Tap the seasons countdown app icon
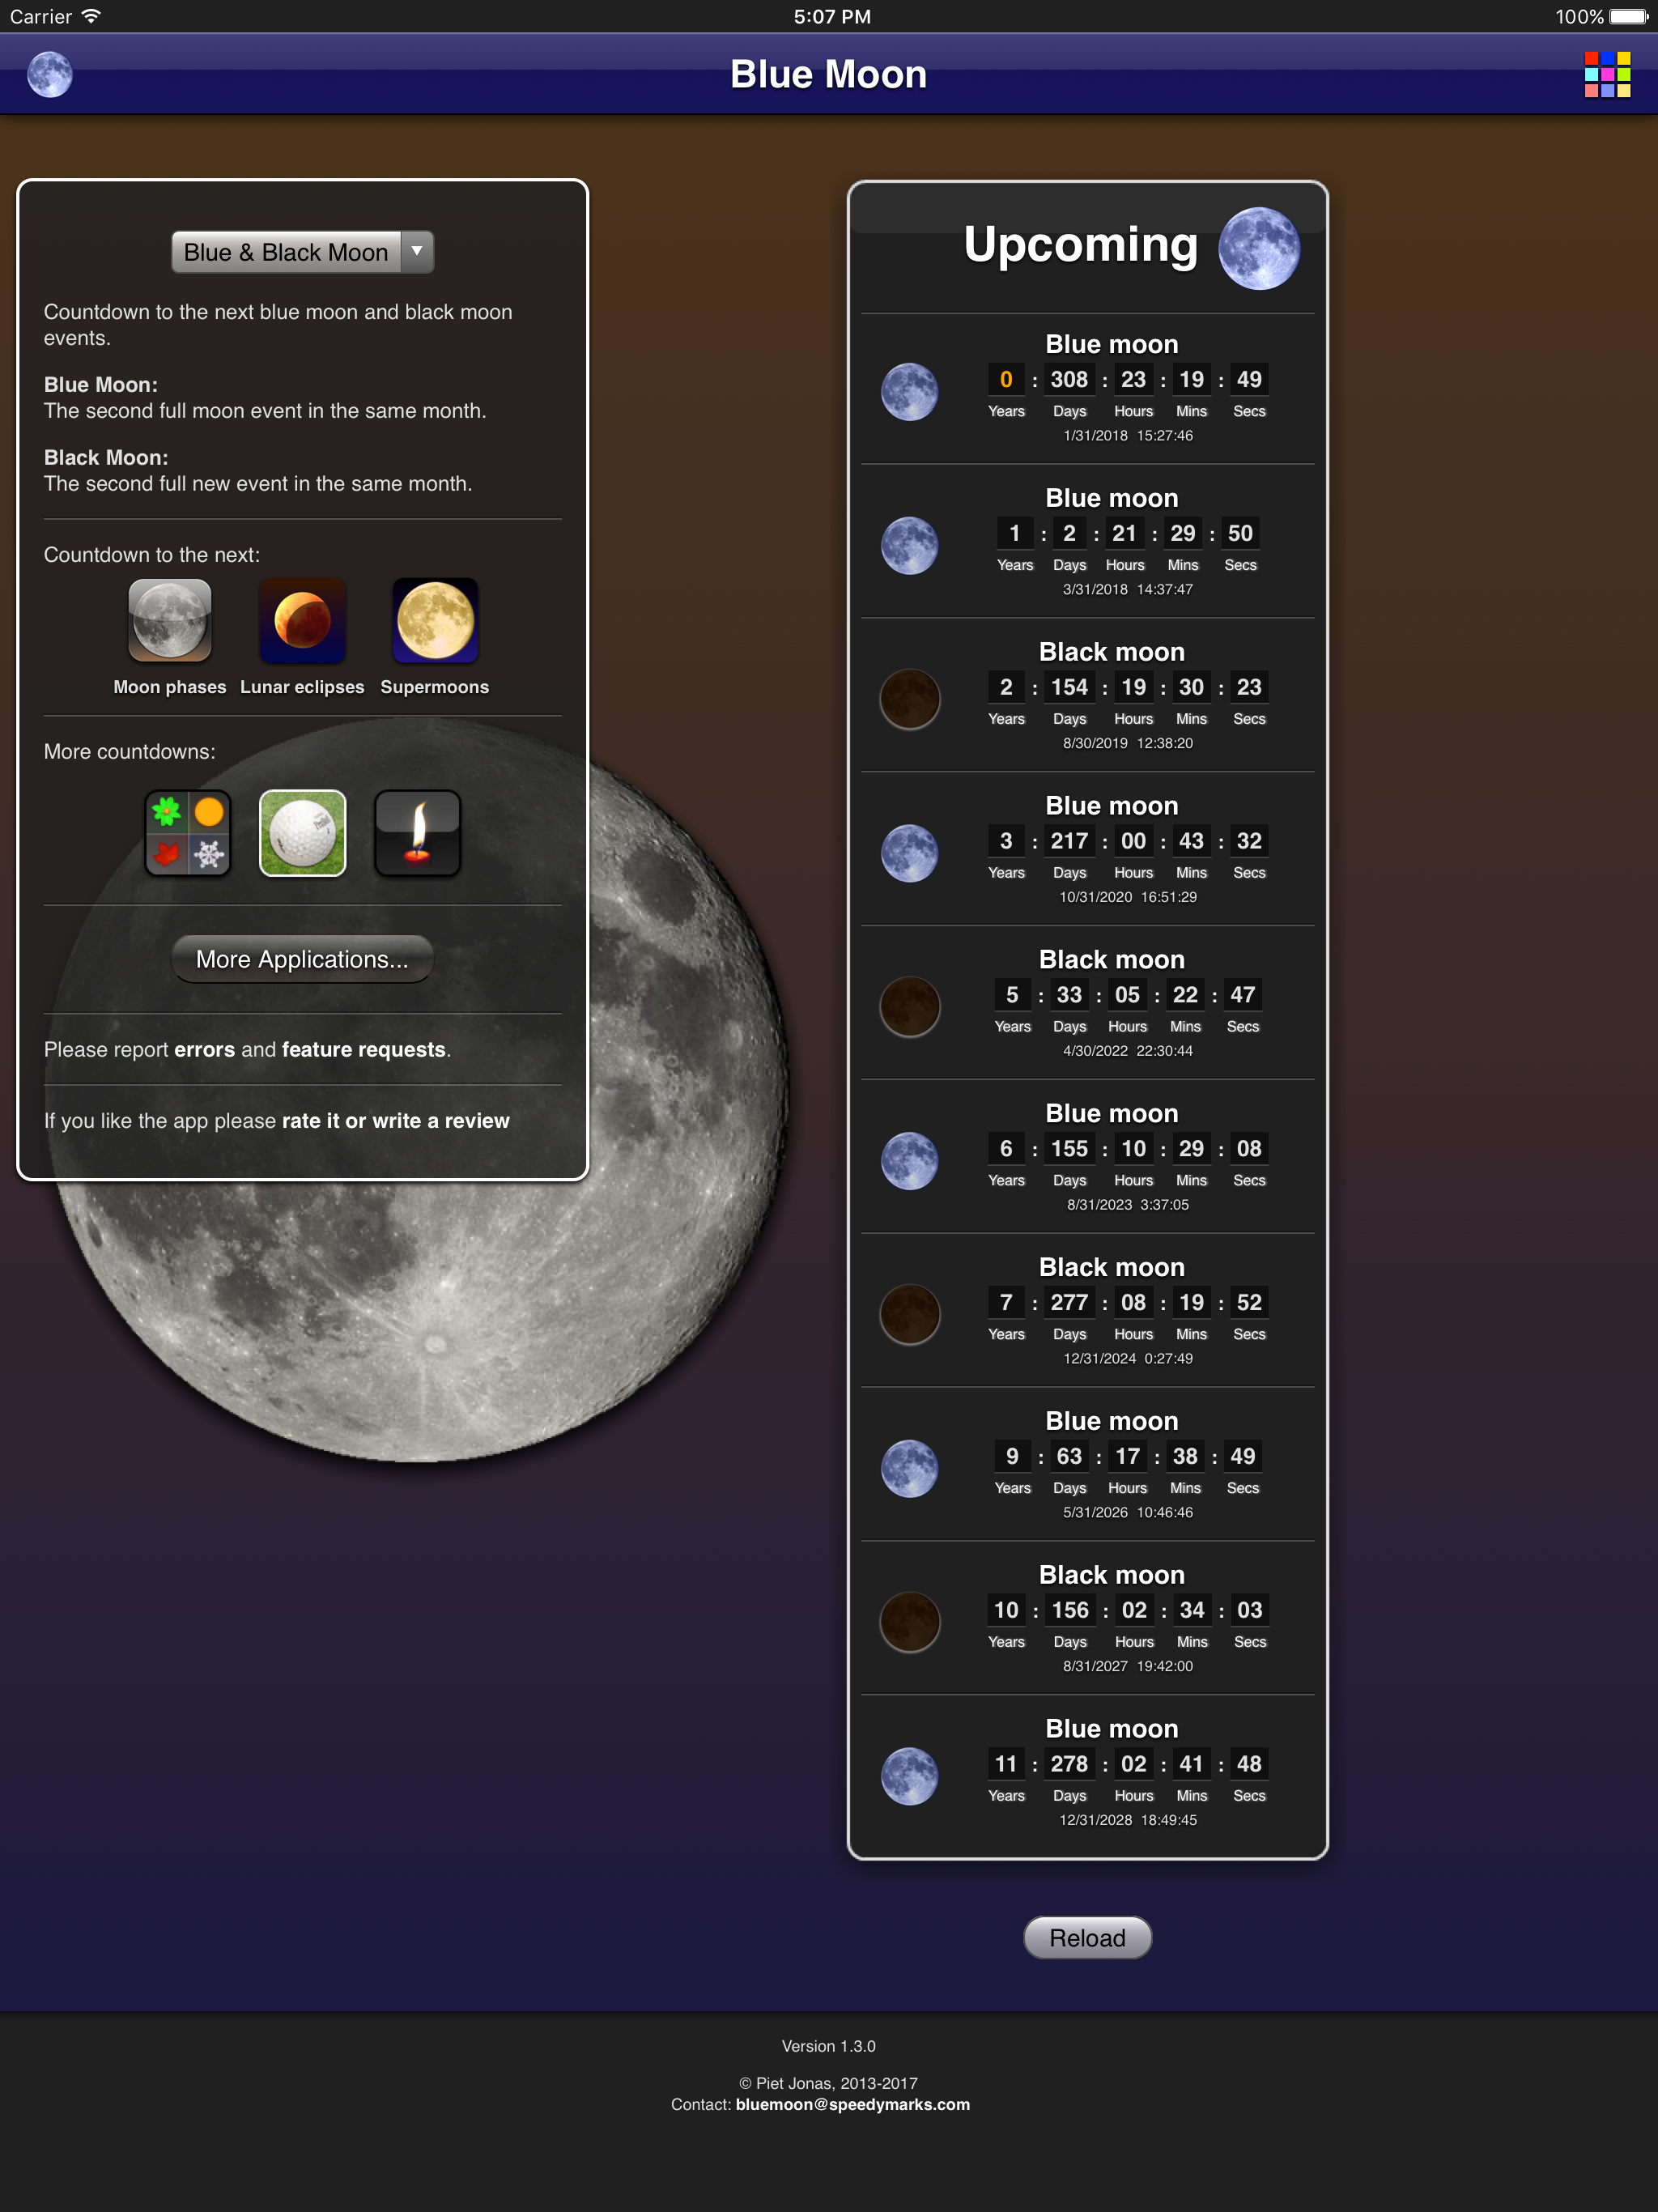The image size is (1658, 2212). click(188, 833)
